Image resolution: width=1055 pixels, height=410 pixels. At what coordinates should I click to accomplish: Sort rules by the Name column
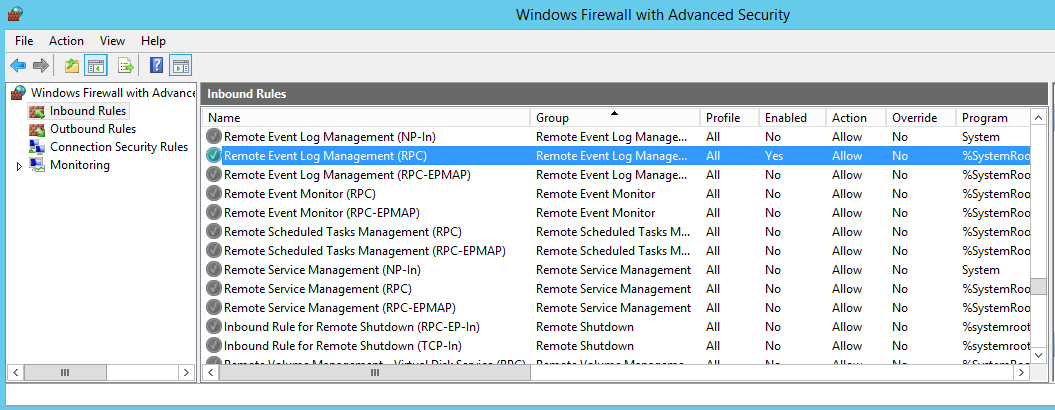[x=366, y=118]
